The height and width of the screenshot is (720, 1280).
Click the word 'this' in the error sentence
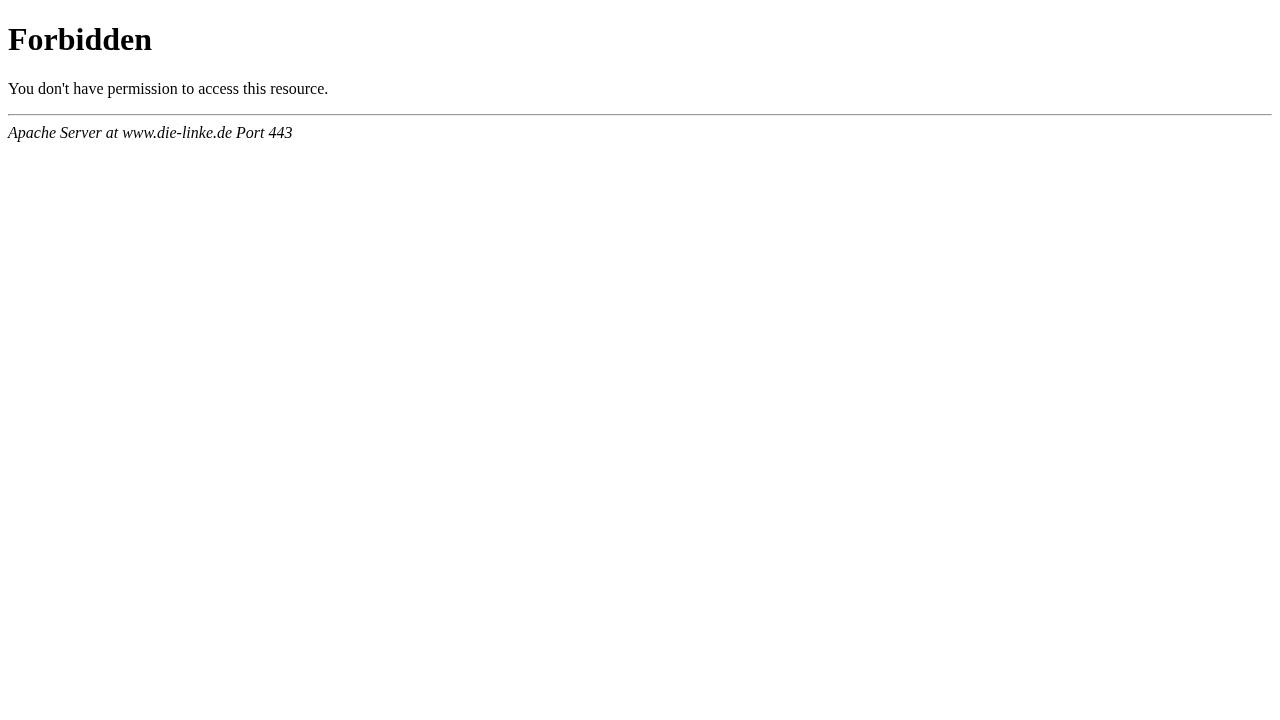pyautogui.click(x=254, y=89)
